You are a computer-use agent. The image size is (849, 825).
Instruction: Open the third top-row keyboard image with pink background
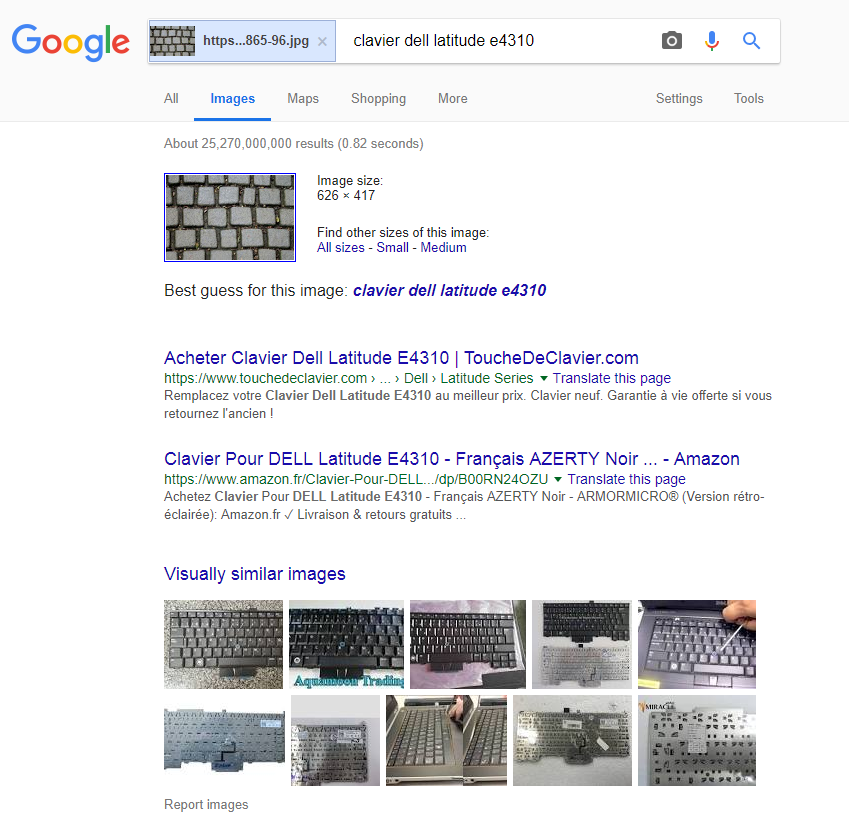pos(468,644)
